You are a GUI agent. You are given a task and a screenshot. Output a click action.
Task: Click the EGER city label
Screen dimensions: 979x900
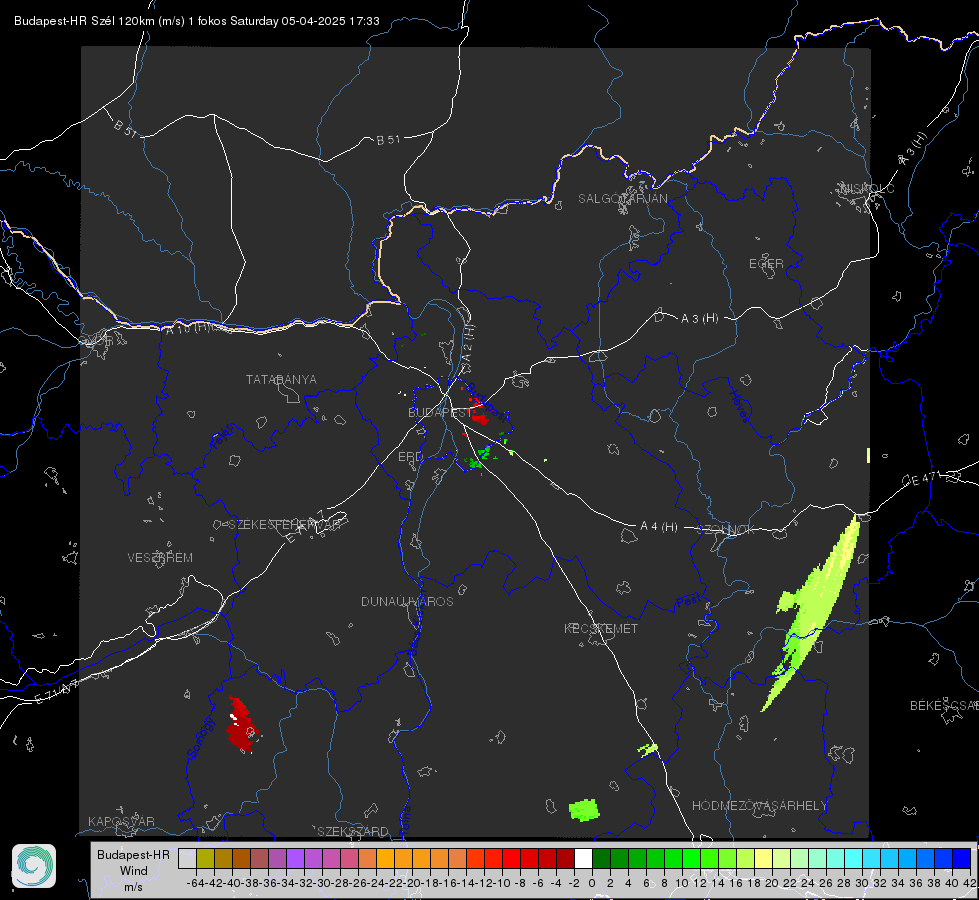(766, 264)
